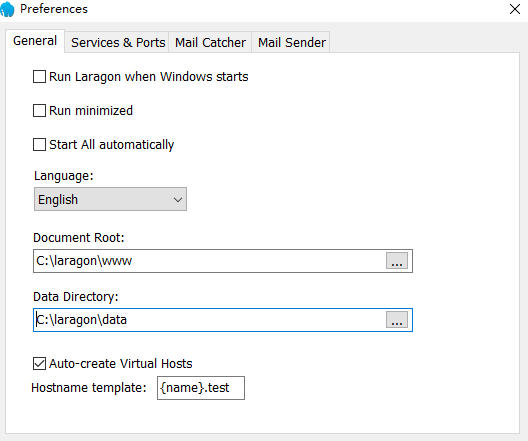Toggle Start All automatically checkbox
This screenshot has width=528, height=441.
[39, 145]
